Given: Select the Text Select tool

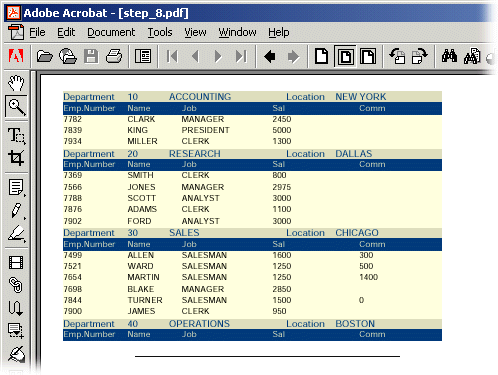Looking at the screenshot, I should [16, 136].
